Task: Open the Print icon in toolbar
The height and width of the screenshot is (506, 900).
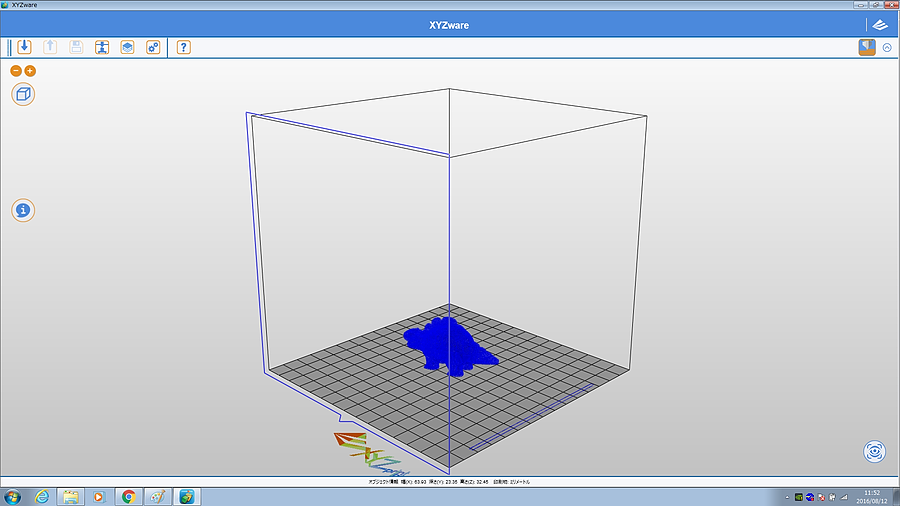Action: click(x=102, y=47)
